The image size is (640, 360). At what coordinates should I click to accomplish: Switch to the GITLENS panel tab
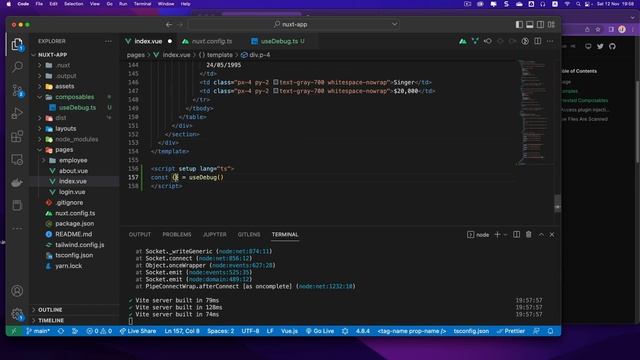[249, 234]
